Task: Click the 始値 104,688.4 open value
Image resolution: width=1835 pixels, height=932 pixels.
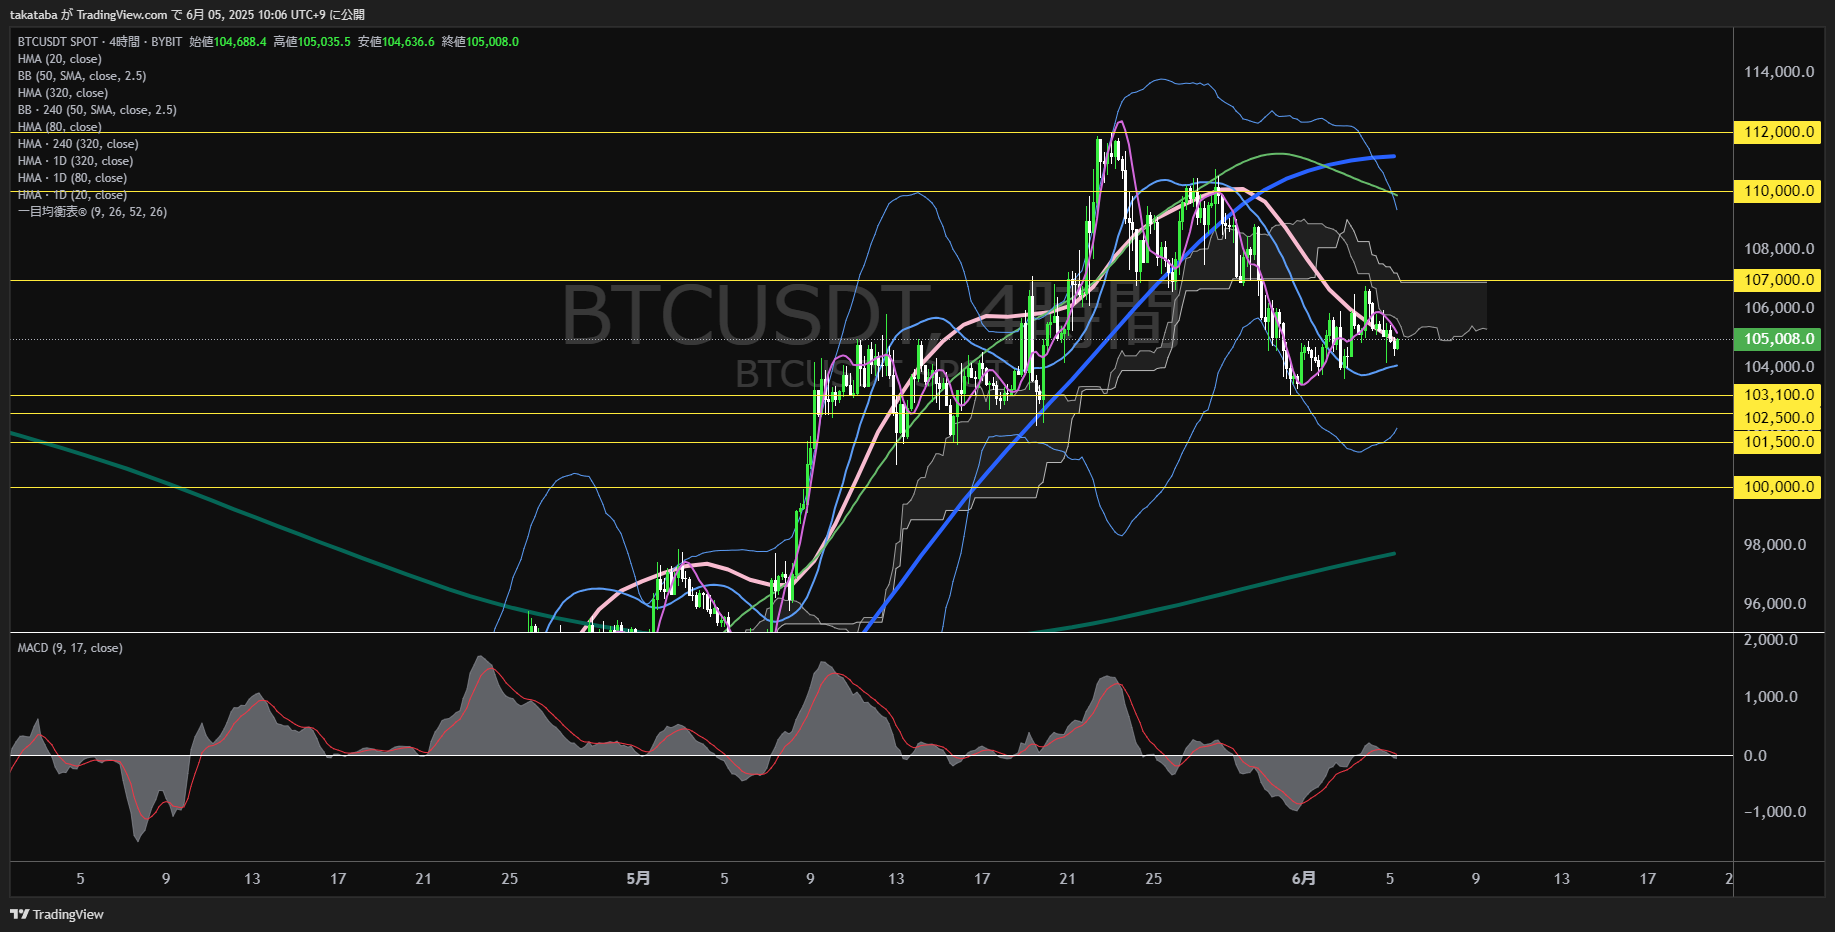Action: 228,42
